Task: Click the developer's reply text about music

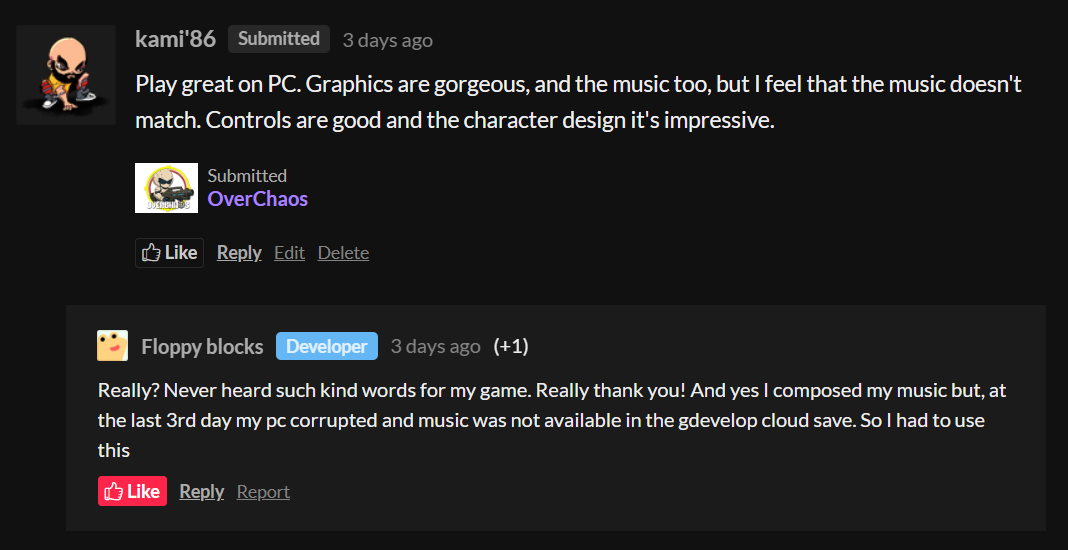Action: point(540,420)
